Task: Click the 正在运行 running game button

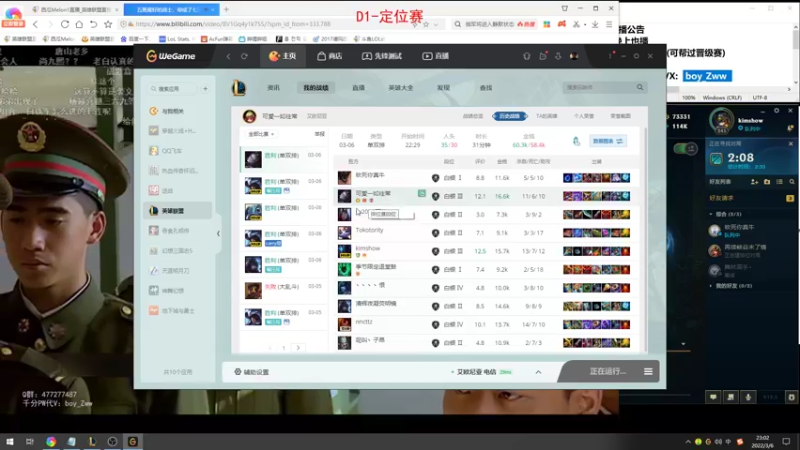Action: coord(608,371)
